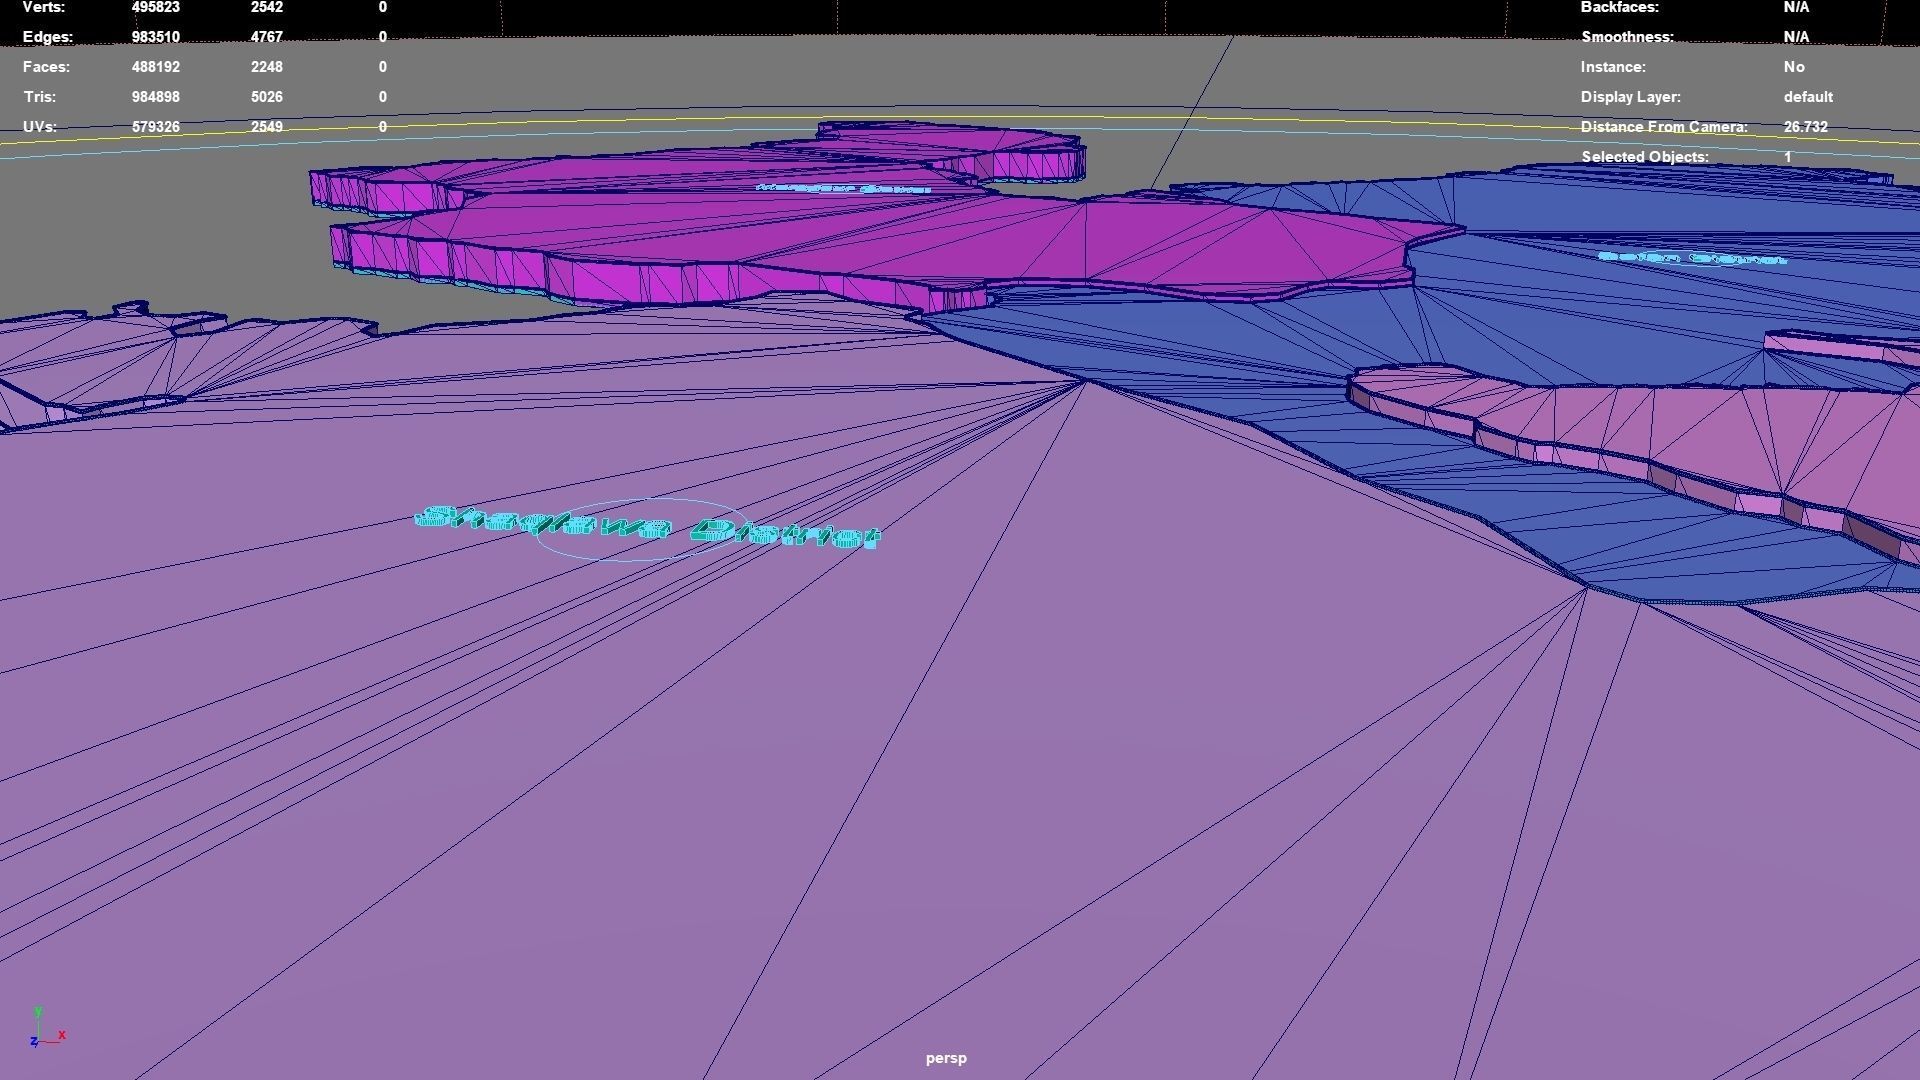Click the persp camera name label
Screen dimensions: 1920x1080
coord(945,1058)
